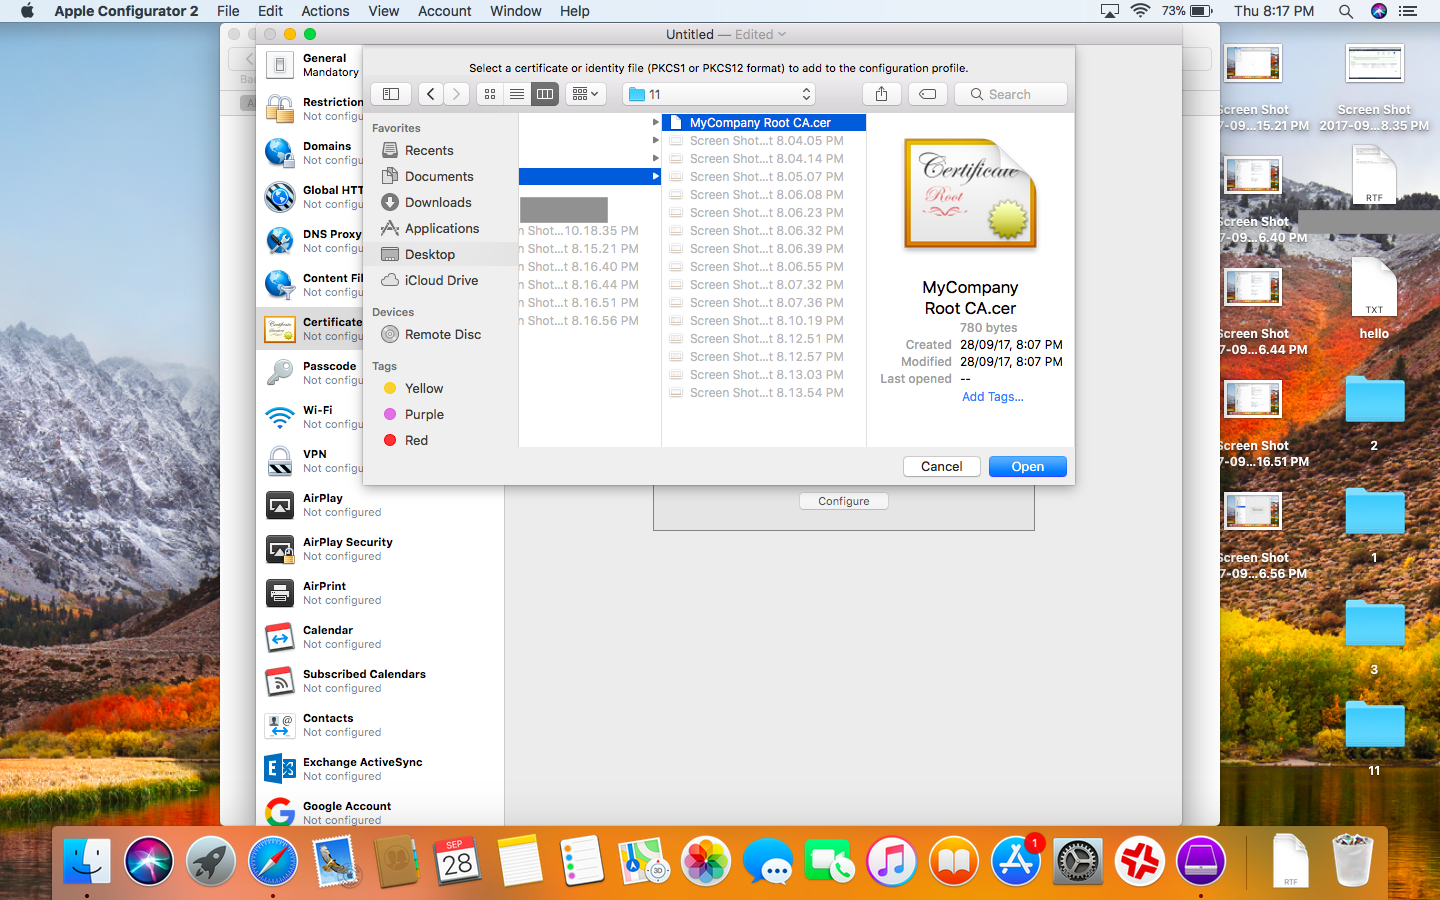The image size is (1440, 900).
Task: Select column view mode
Action: [x=545, y=94]
